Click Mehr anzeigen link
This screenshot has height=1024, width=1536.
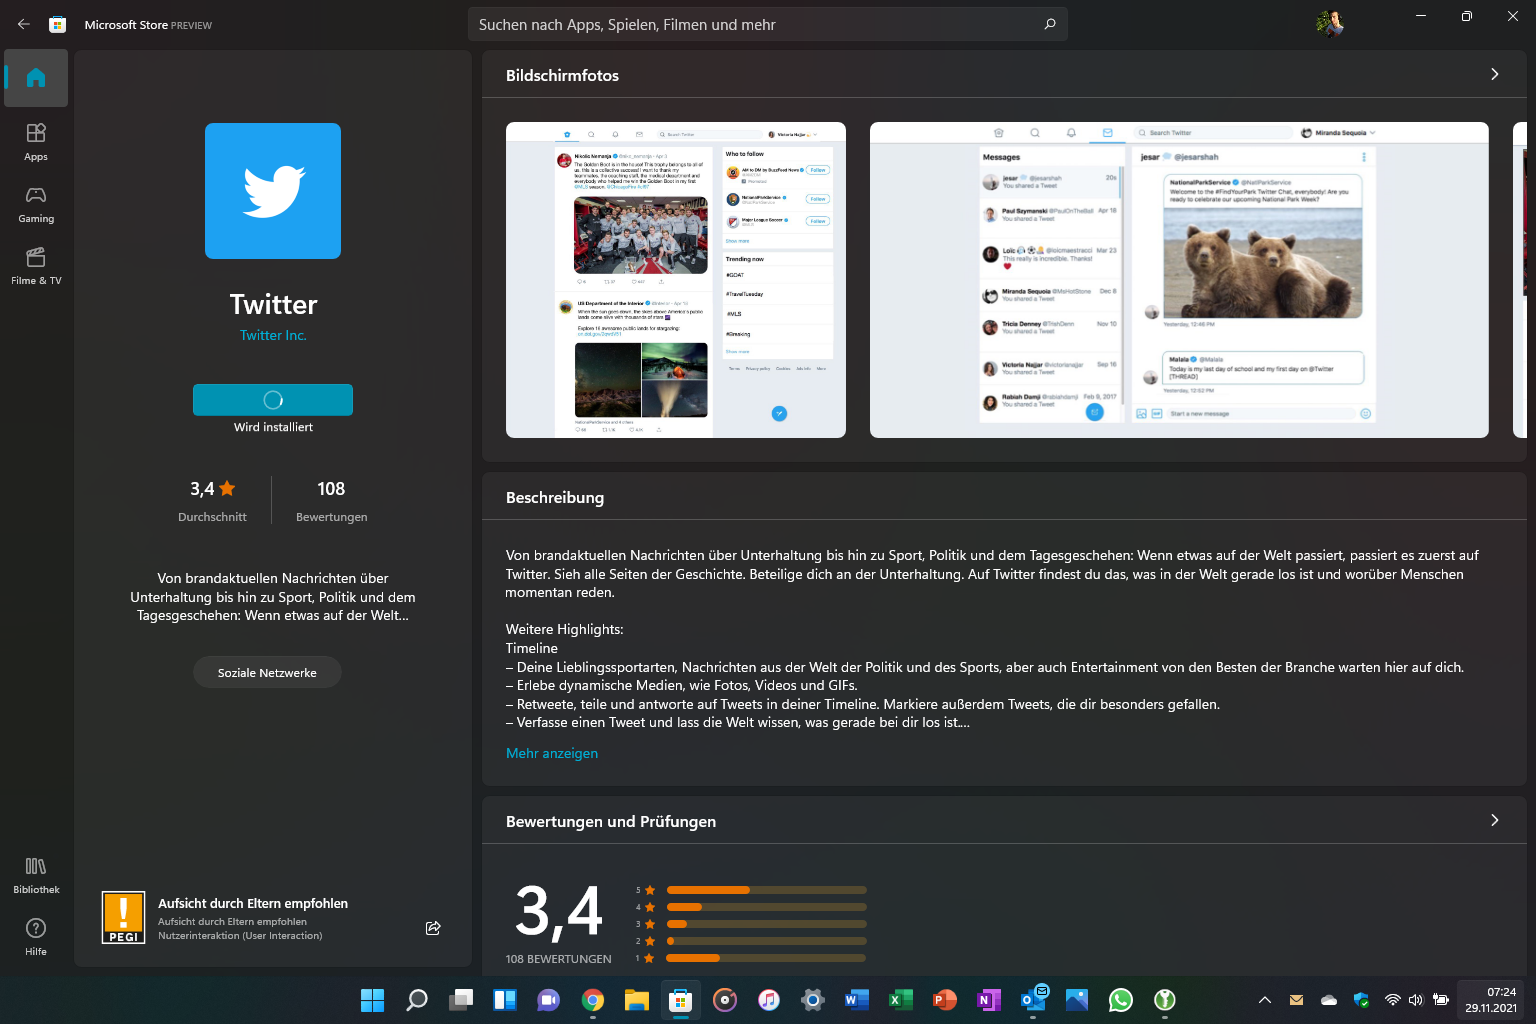click(x=552, y=753)
